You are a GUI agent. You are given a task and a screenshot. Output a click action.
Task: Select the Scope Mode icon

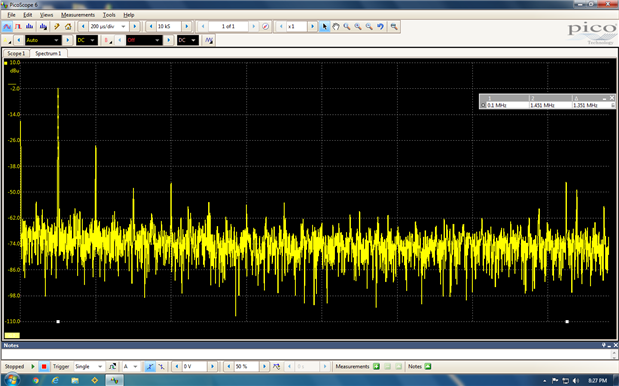coord(7,26)
